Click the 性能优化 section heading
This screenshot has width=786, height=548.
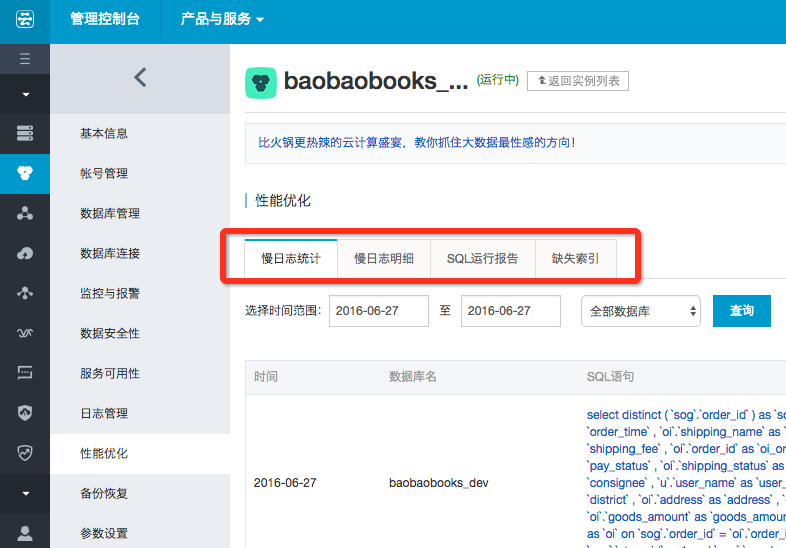point(283,201)
